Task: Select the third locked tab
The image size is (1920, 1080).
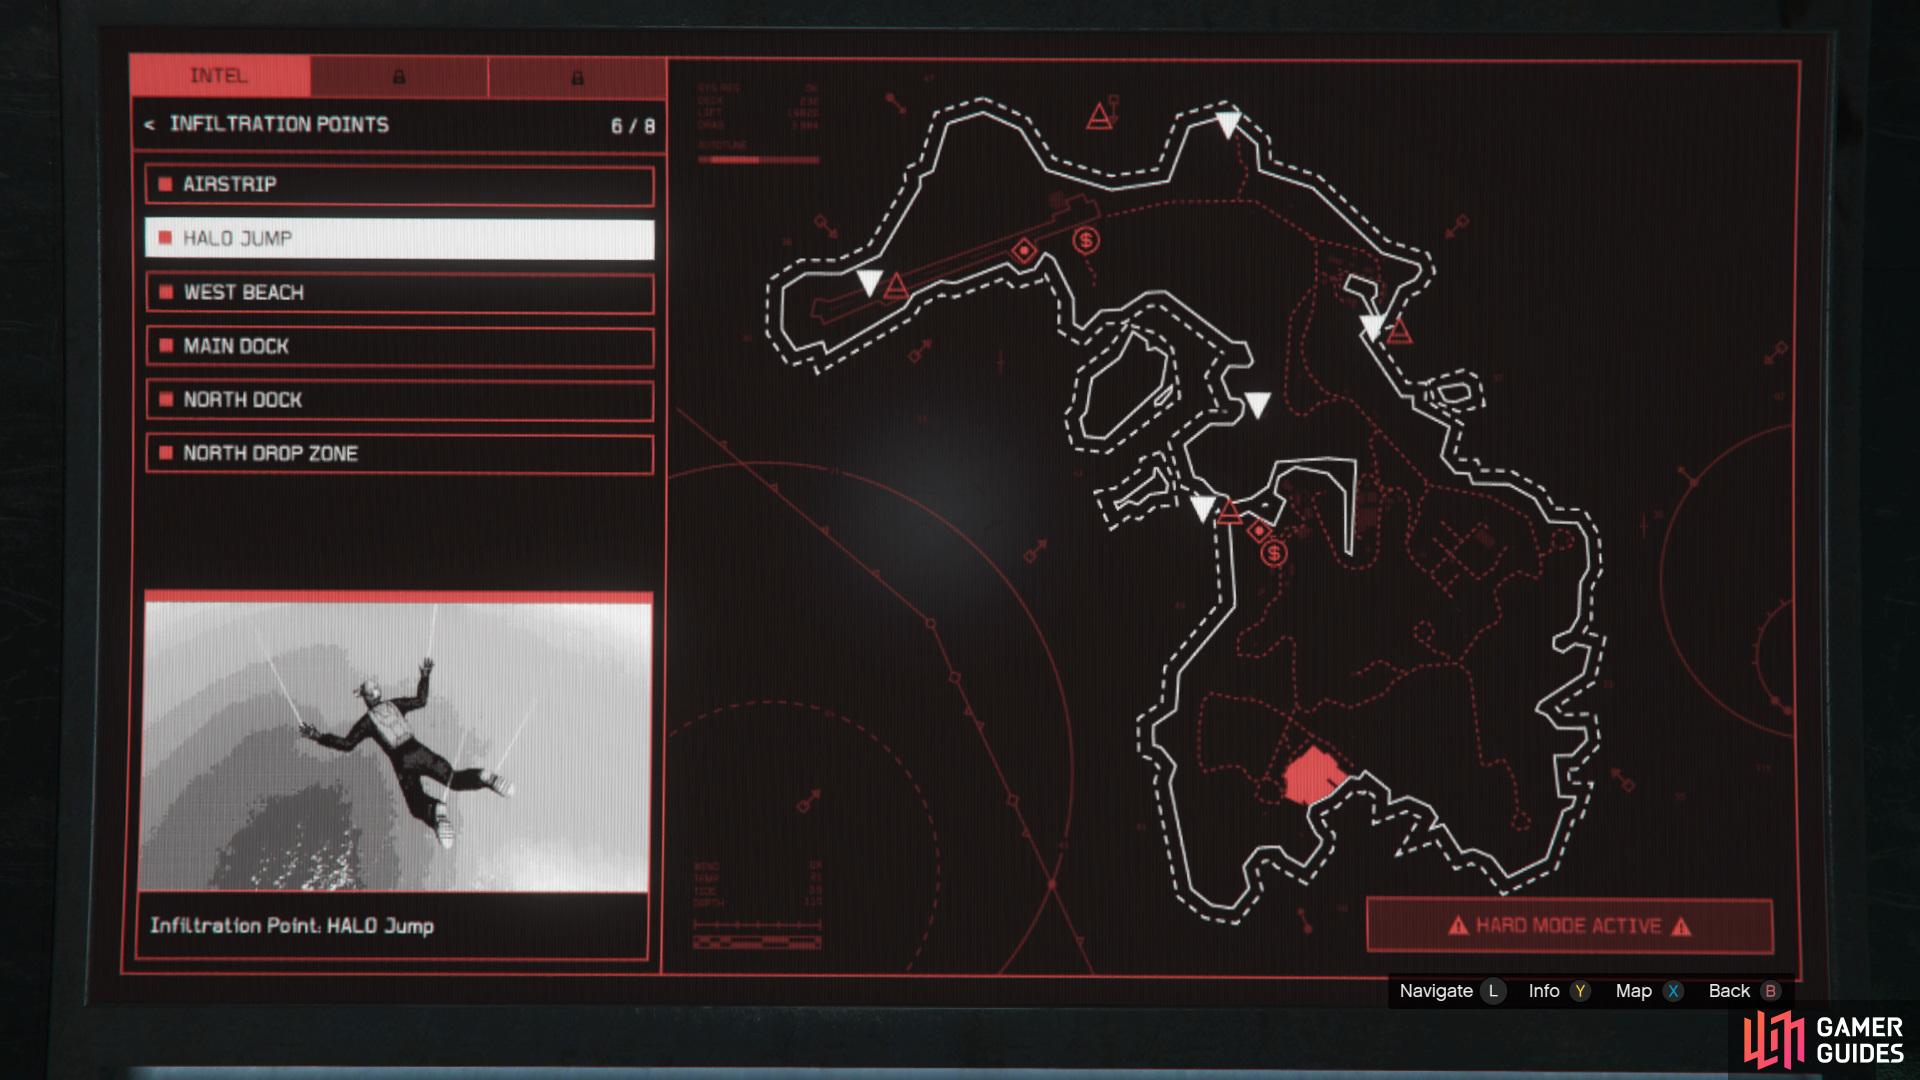Action: pos(577,77)
